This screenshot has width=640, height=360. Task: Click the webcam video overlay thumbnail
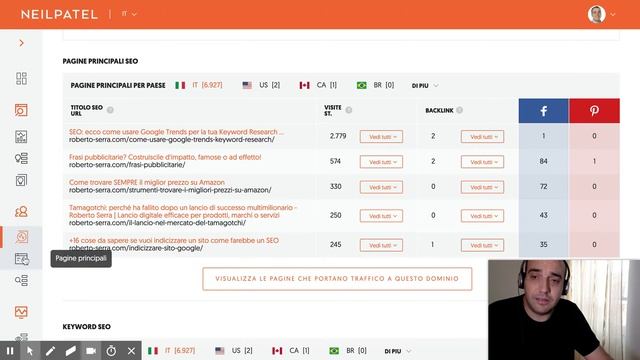tap(564, 310)
